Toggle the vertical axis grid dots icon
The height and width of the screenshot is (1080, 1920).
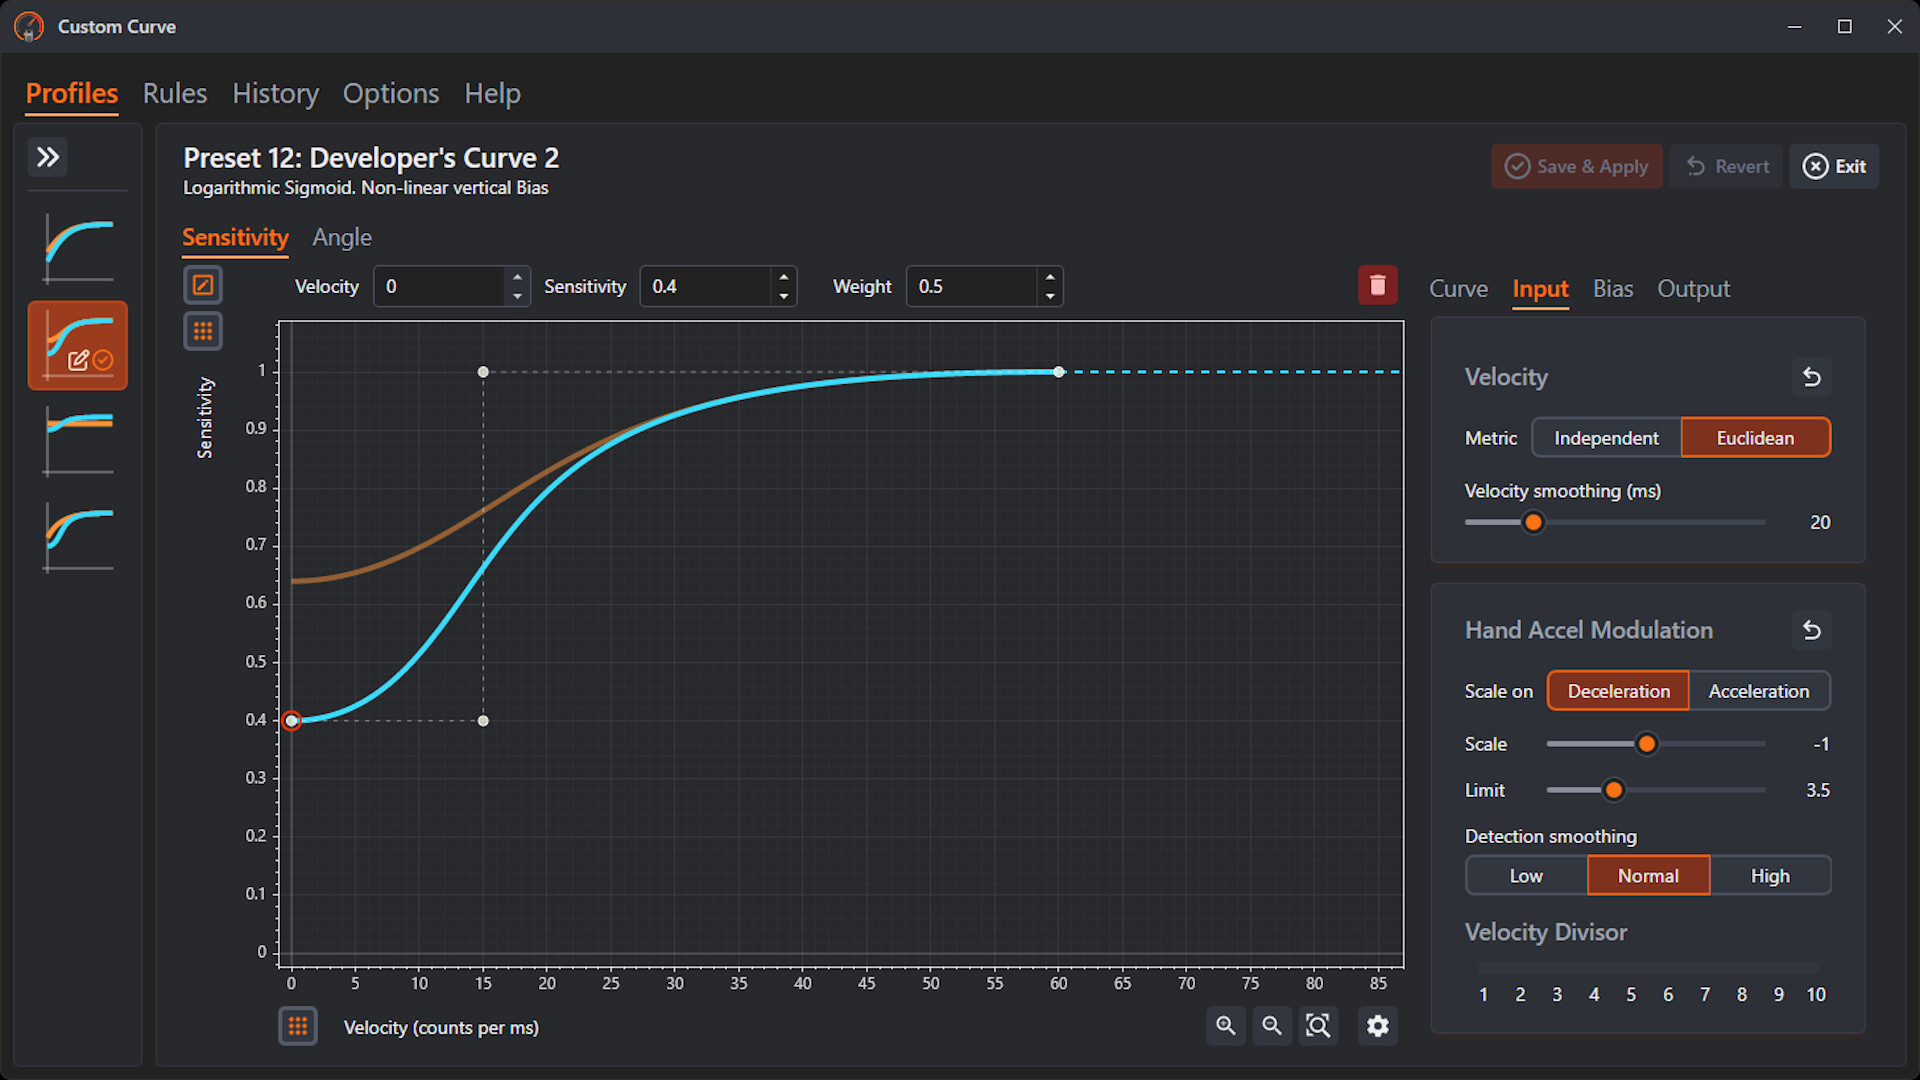pos(203,331)
